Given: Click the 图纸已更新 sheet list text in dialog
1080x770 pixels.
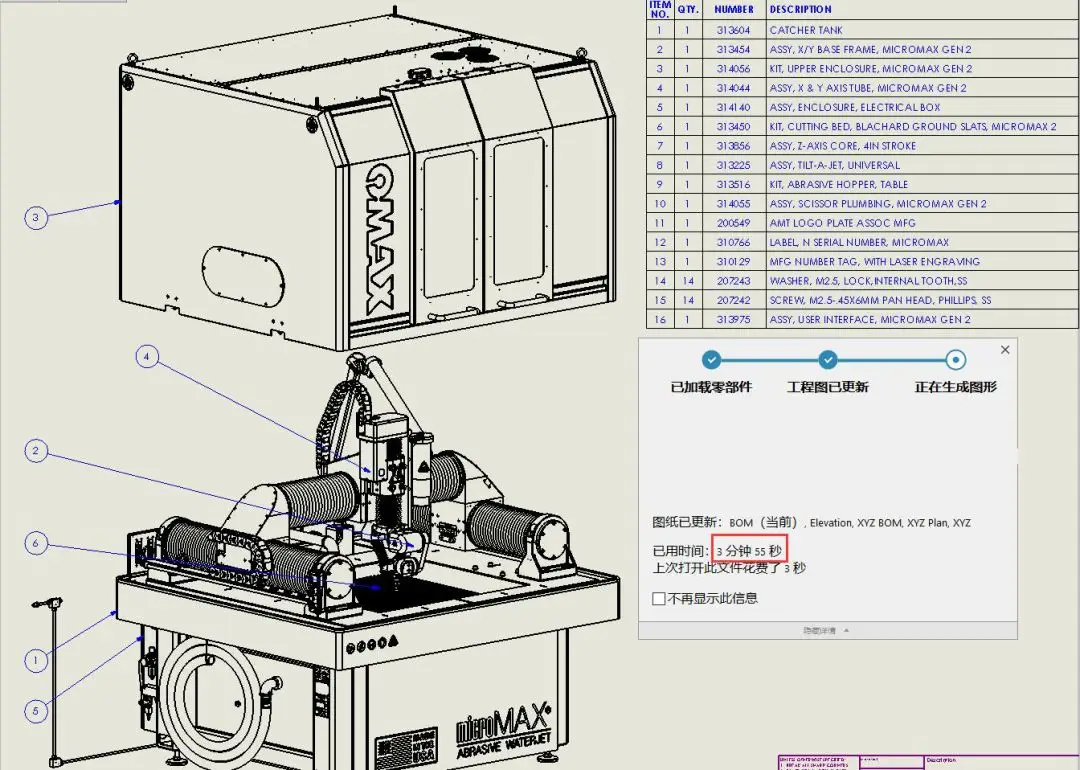Looking at the screenshot, I should point(811,523).
